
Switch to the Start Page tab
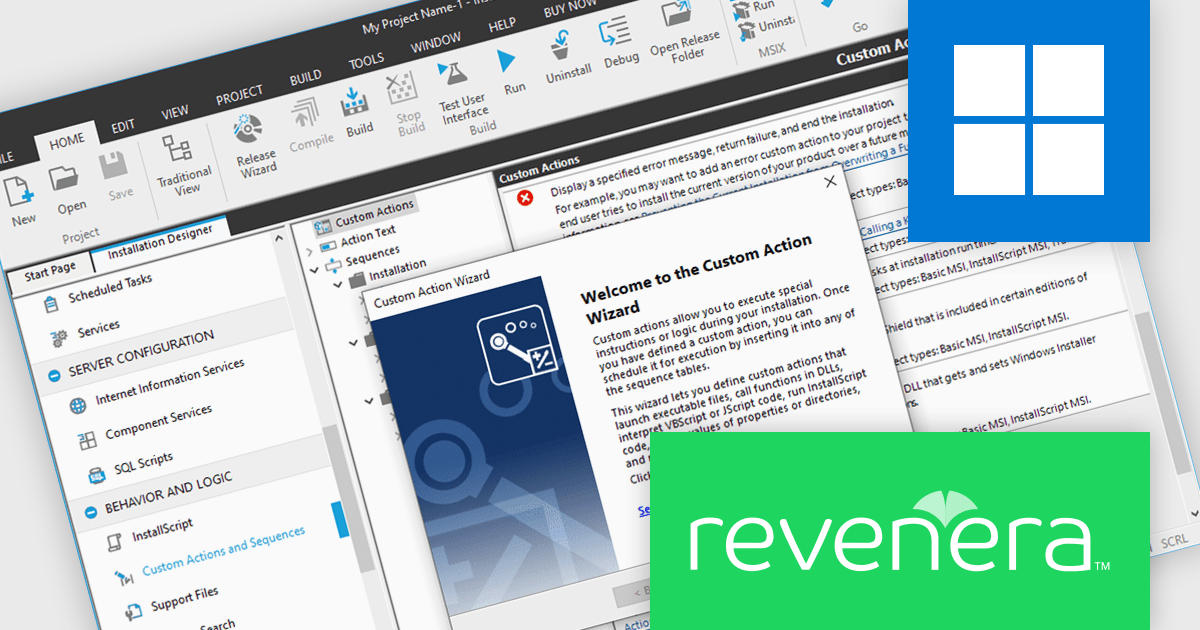point(50,270)
